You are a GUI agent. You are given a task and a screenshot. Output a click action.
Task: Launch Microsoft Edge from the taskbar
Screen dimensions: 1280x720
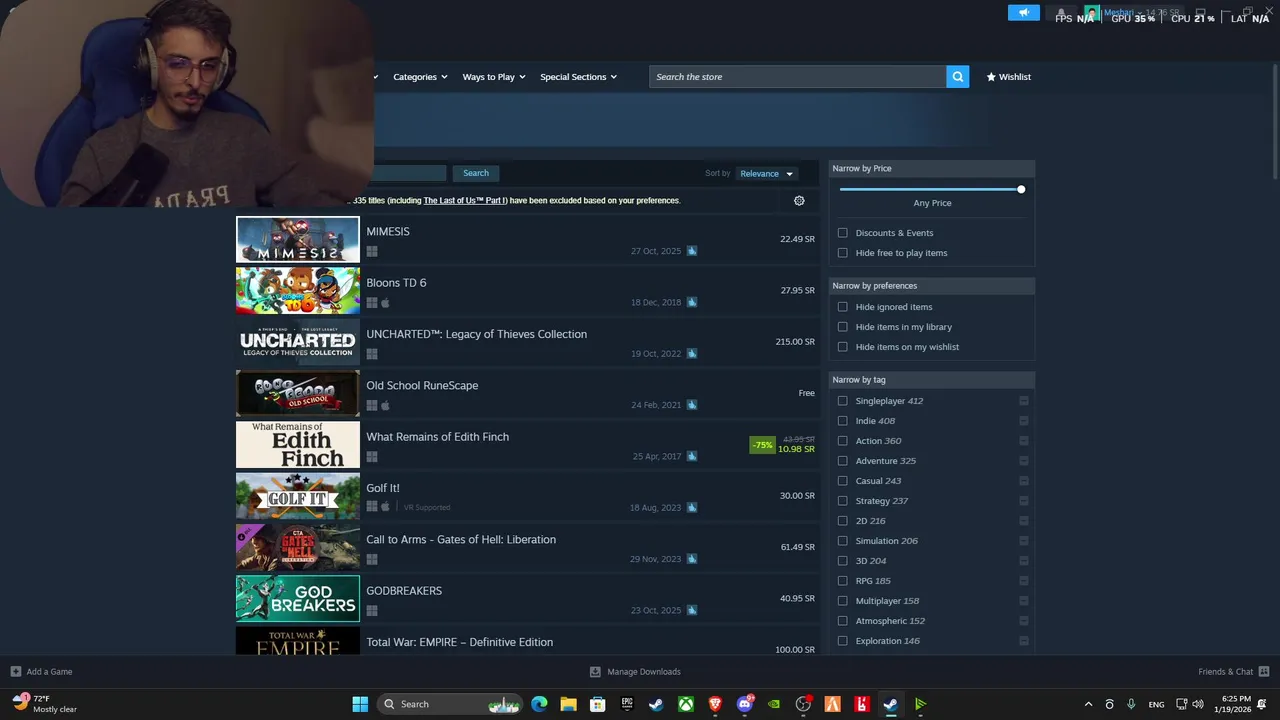pos(539,704)
